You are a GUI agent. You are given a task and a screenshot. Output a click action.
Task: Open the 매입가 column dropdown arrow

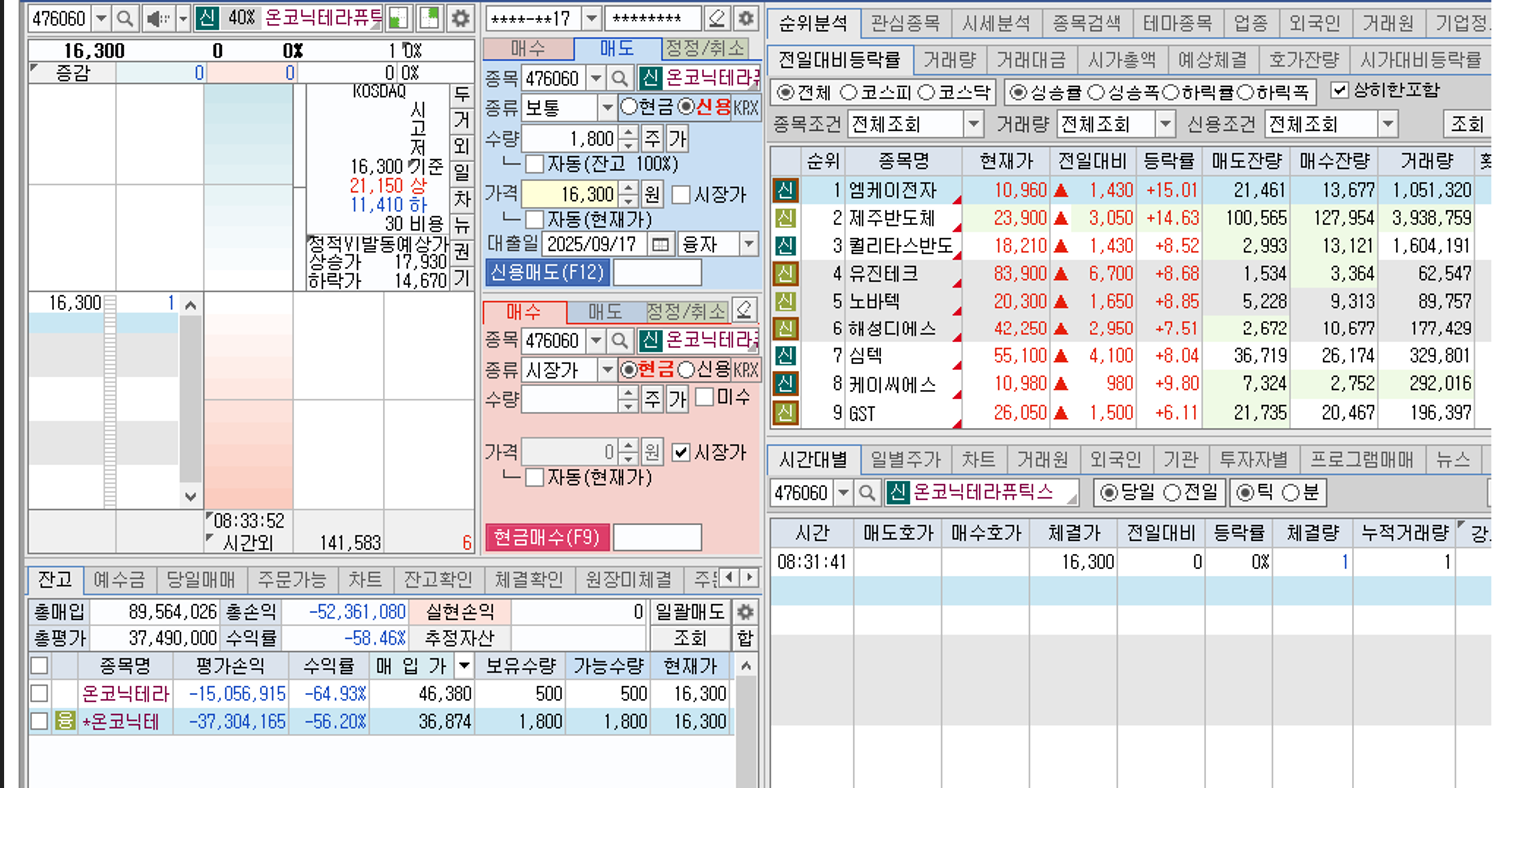click(x=463, y=665)
